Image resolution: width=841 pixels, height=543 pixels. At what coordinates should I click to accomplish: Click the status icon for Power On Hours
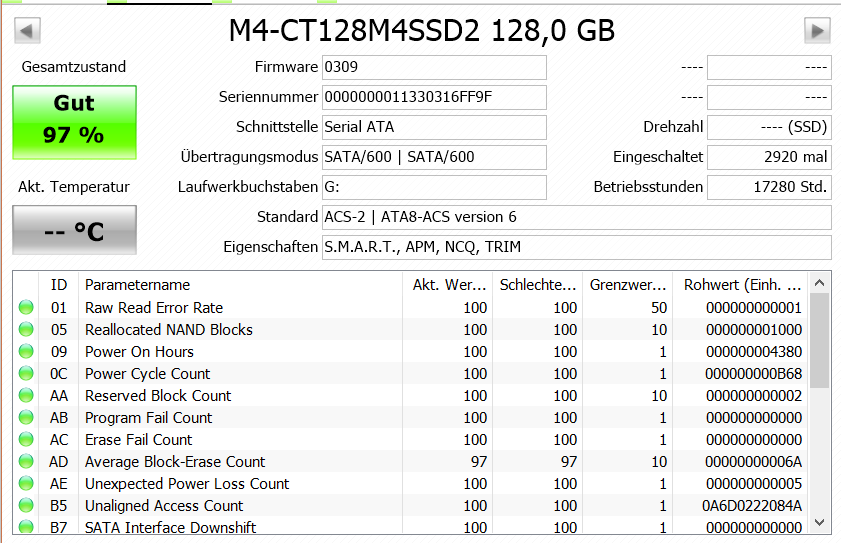26,351
